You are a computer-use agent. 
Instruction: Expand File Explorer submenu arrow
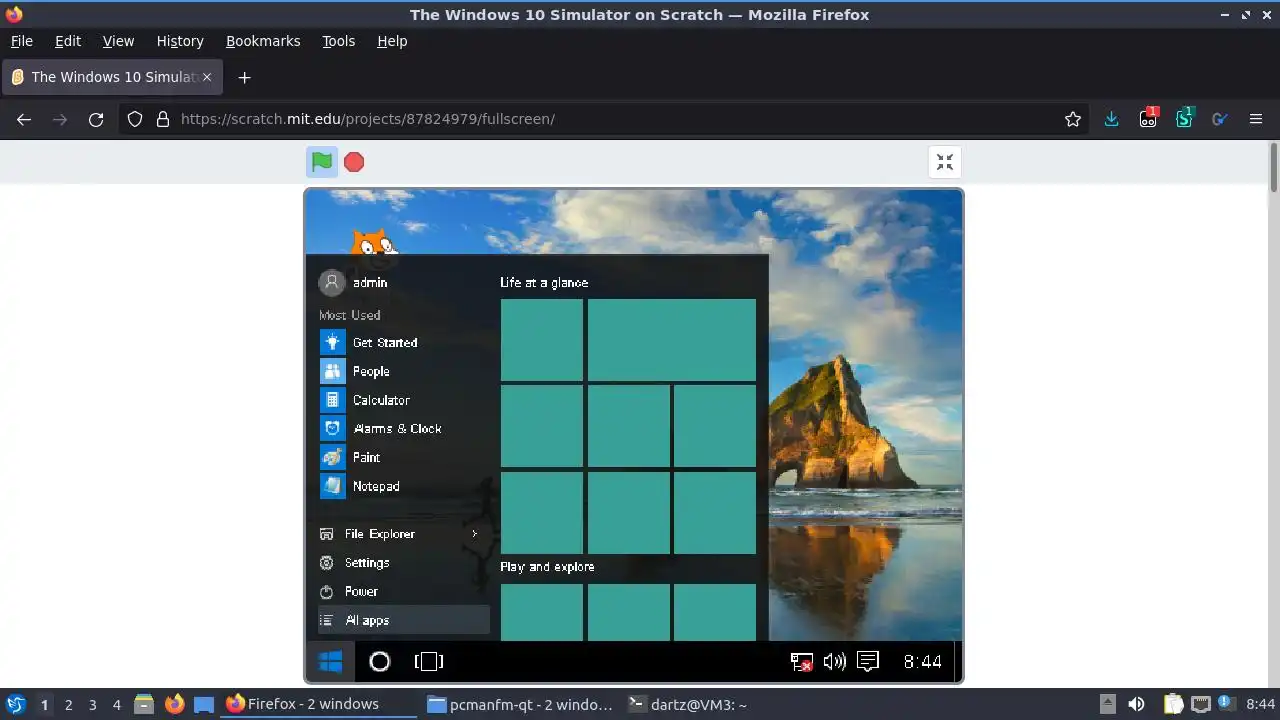pos(475,534)
